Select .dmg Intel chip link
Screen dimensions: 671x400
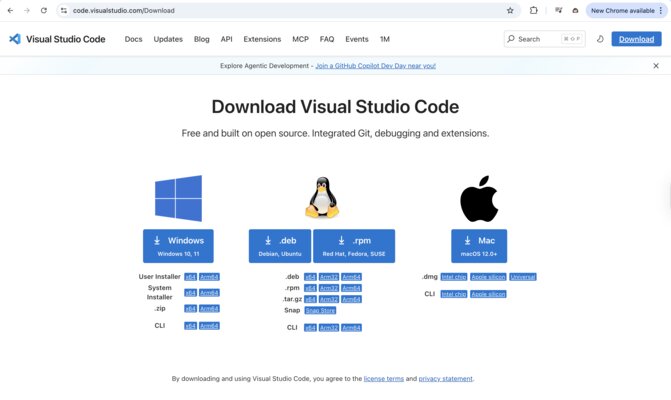tap(454, 277)
